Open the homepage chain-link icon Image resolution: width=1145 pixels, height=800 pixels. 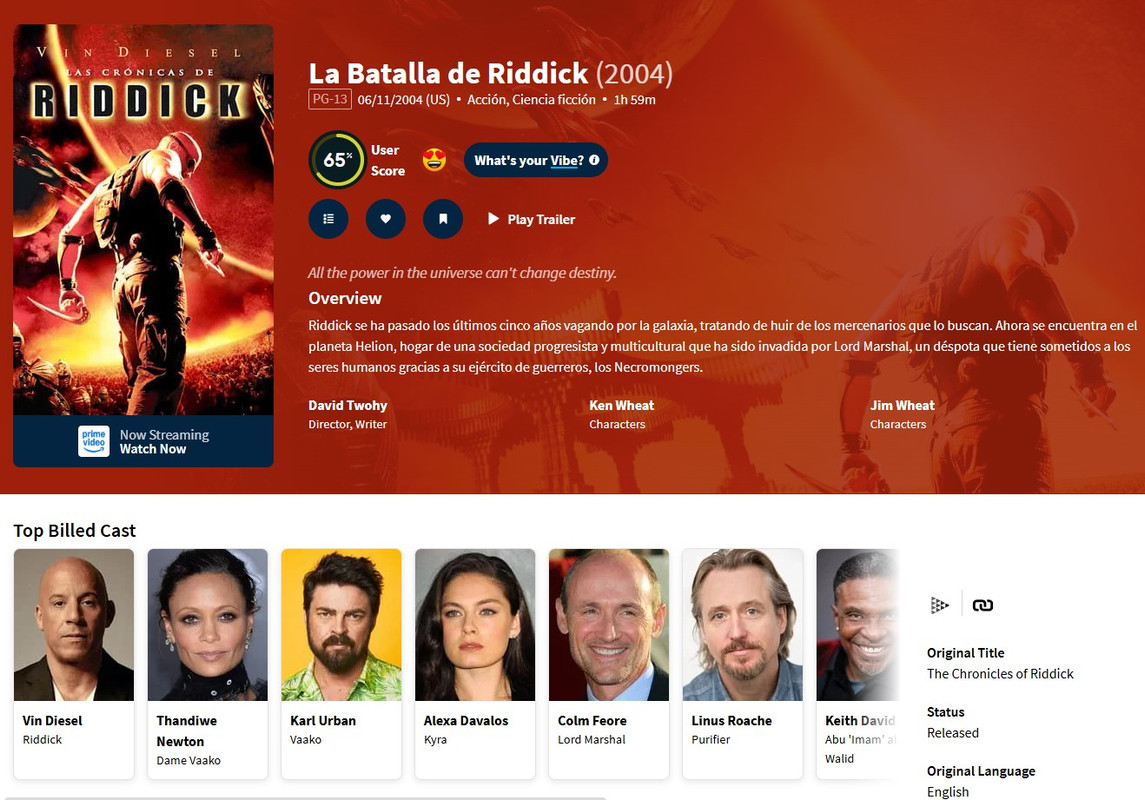(982, 605)
